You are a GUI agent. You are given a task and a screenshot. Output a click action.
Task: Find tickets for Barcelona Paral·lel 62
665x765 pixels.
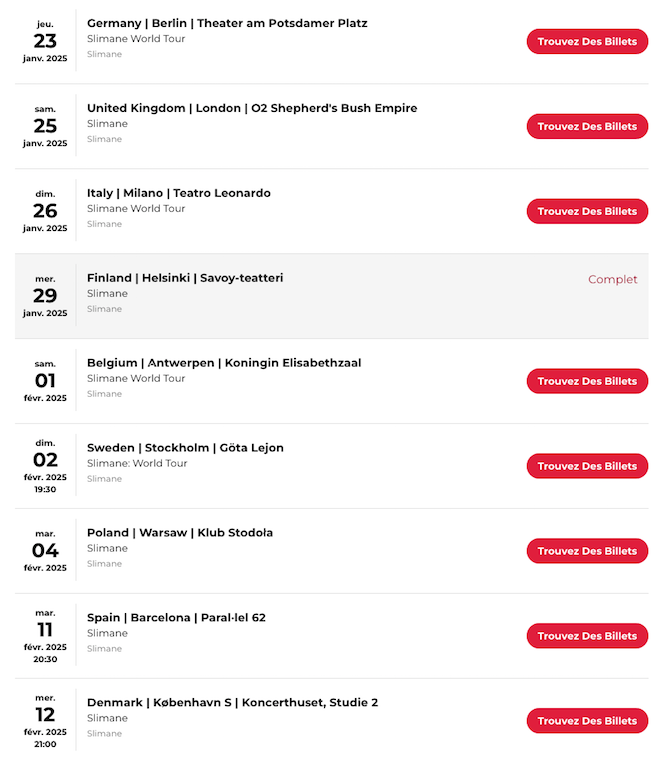point(587,636)
